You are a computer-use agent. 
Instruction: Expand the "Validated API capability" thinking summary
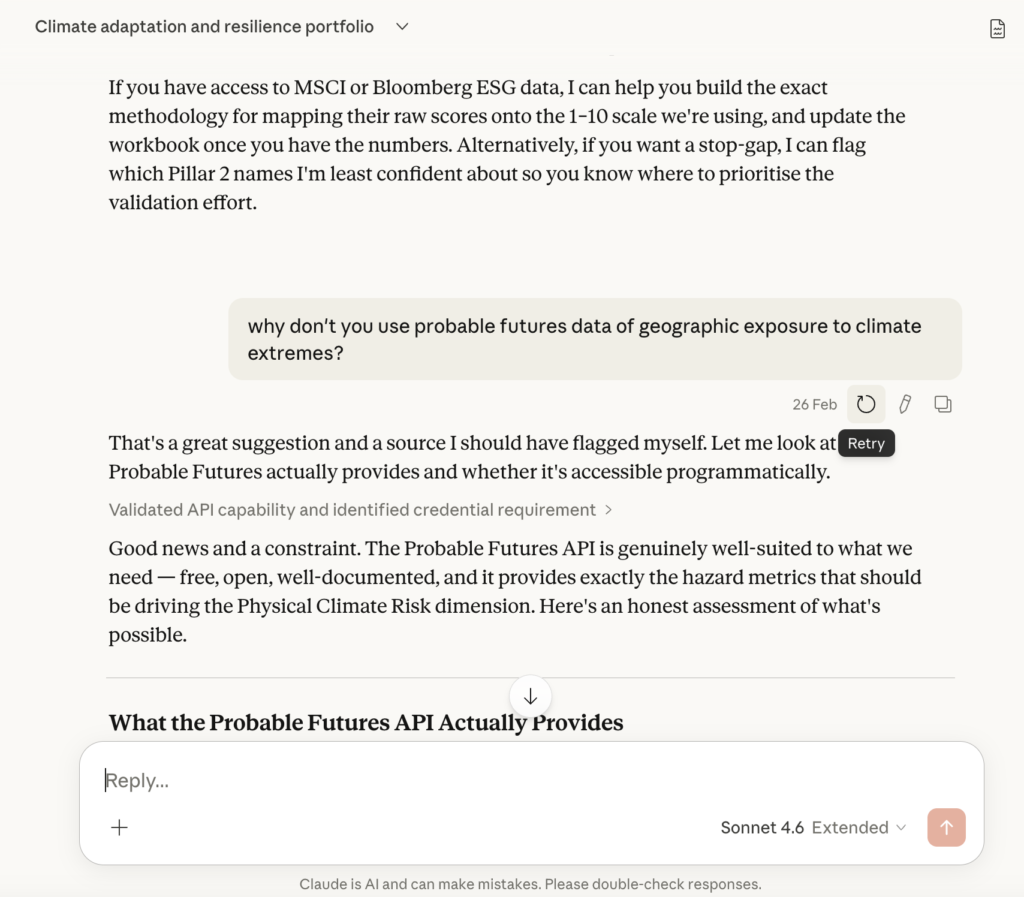coord(360,510)
